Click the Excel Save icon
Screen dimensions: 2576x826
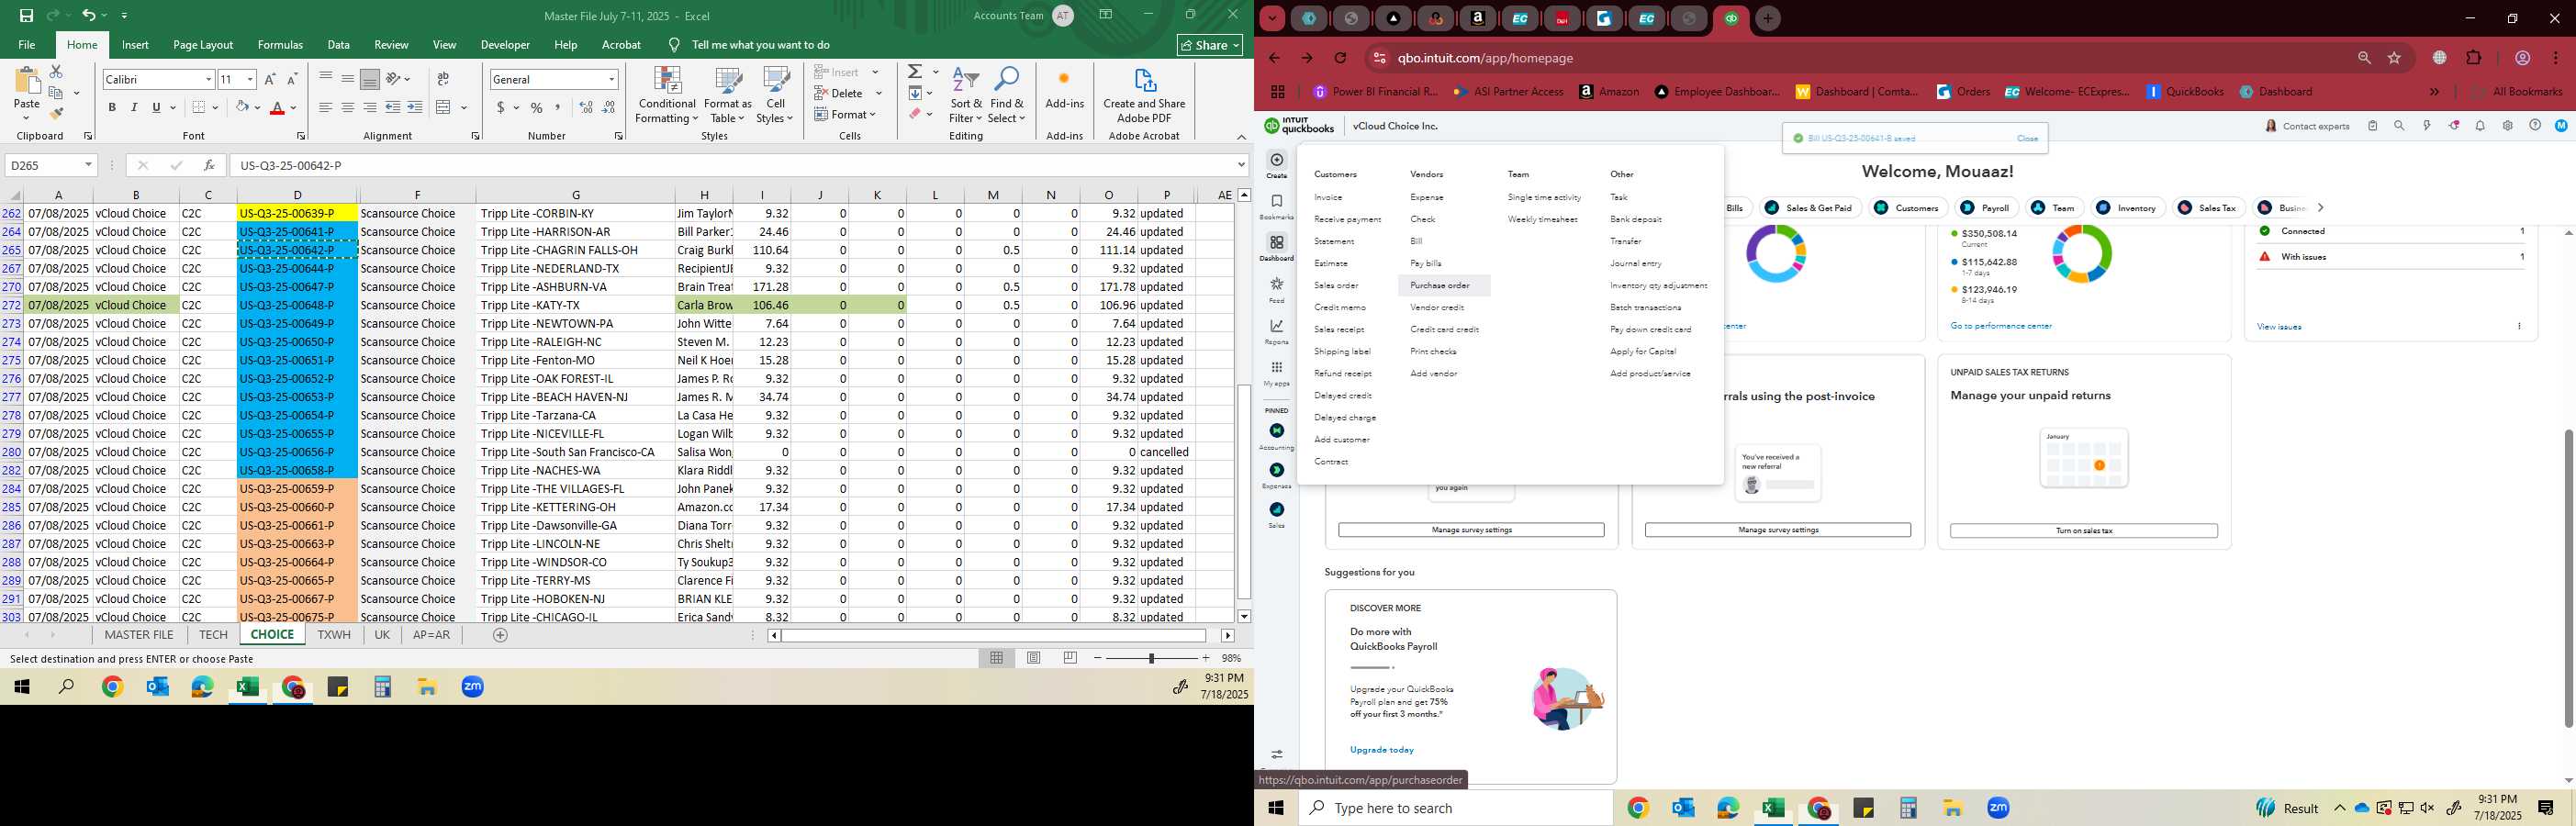tap(27, 15)
